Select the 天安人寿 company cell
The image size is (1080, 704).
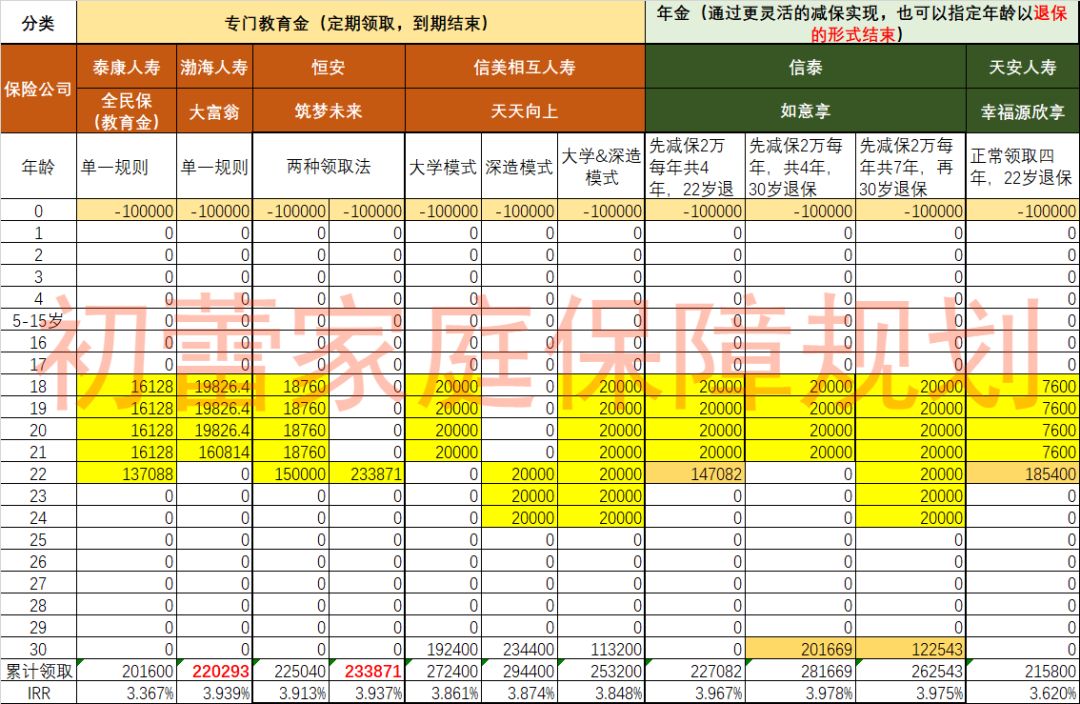tap(1023, 67)
